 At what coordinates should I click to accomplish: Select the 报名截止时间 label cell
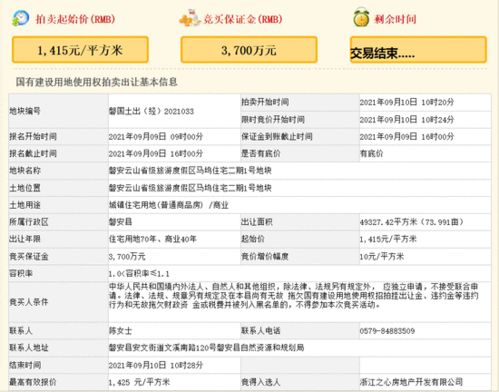pos(58,154)
